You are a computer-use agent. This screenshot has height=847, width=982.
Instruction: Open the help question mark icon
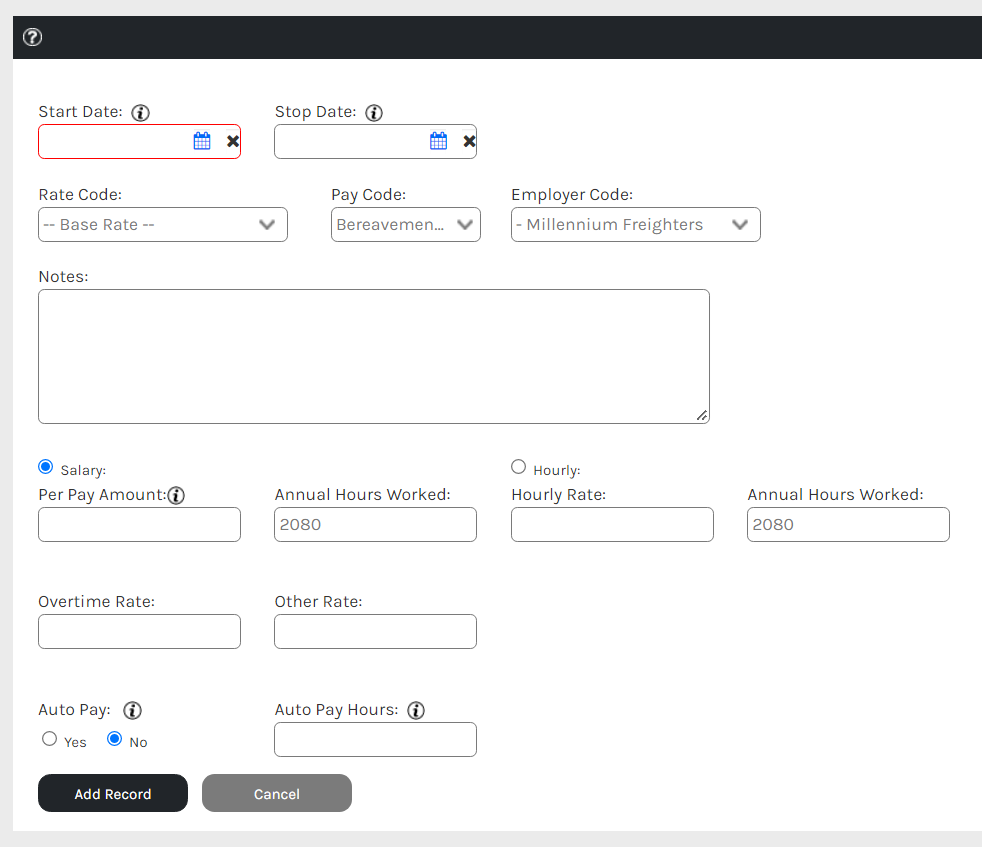click(x=33, y=38)
